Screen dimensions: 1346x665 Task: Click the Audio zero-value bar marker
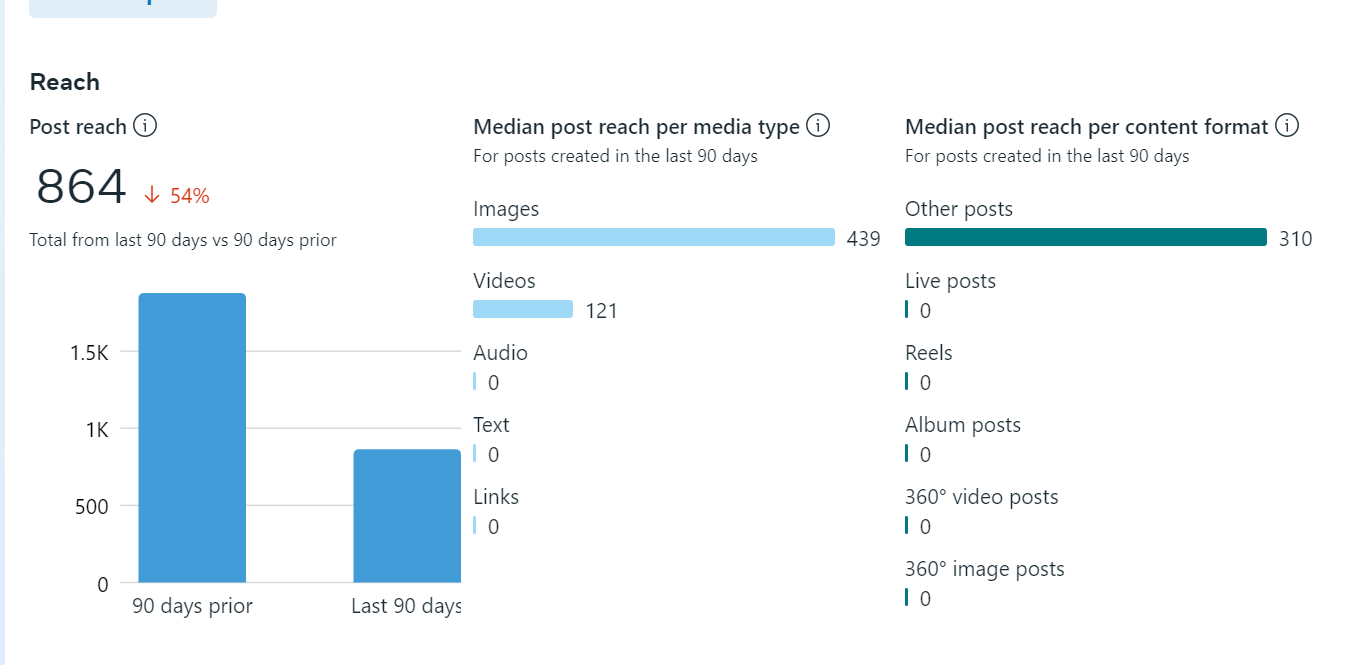(x=475, y=381)
